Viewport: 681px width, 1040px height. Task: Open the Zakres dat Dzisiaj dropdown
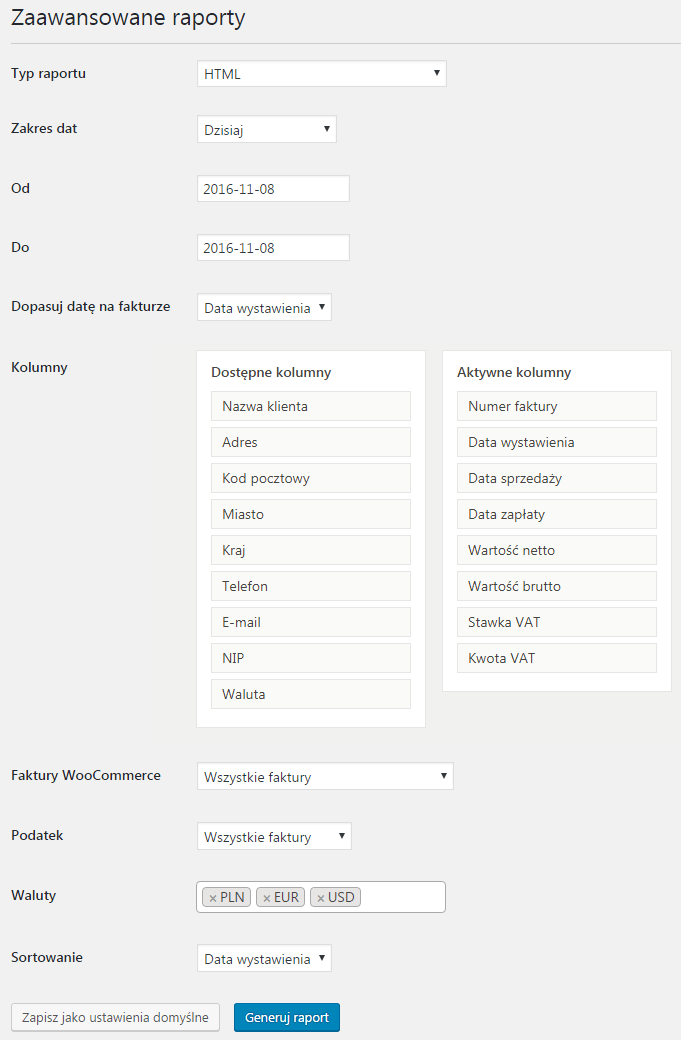(x=267, y=129)
